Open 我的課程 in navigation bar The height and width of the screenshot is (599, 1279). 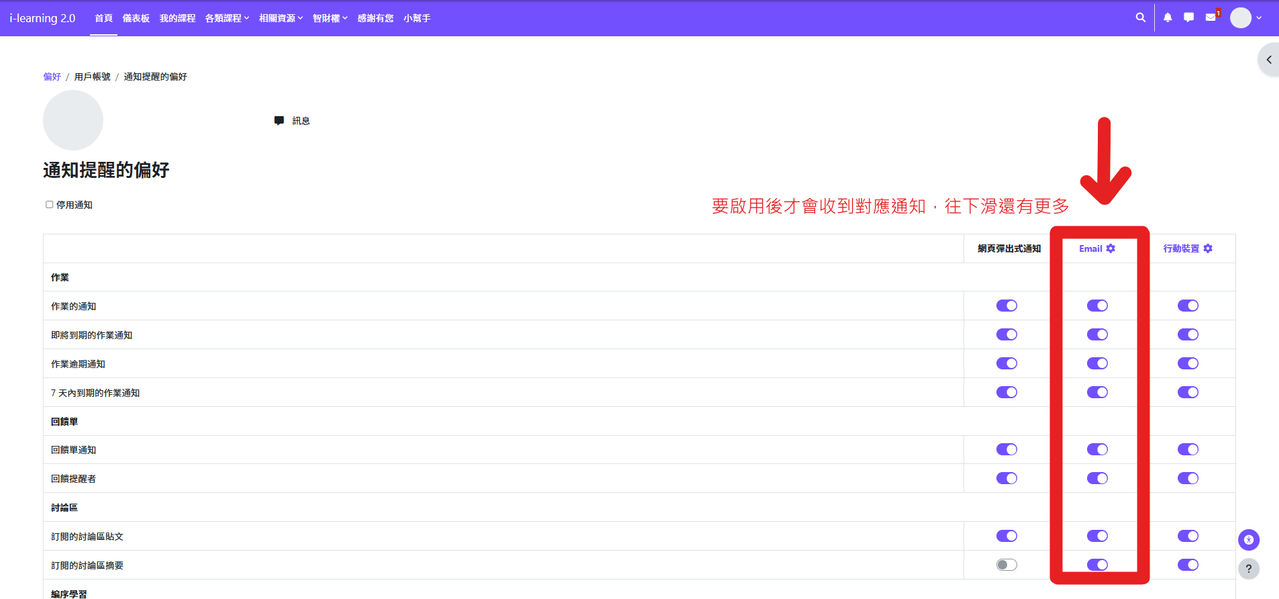pyautogui.click(x=178, y=18)
